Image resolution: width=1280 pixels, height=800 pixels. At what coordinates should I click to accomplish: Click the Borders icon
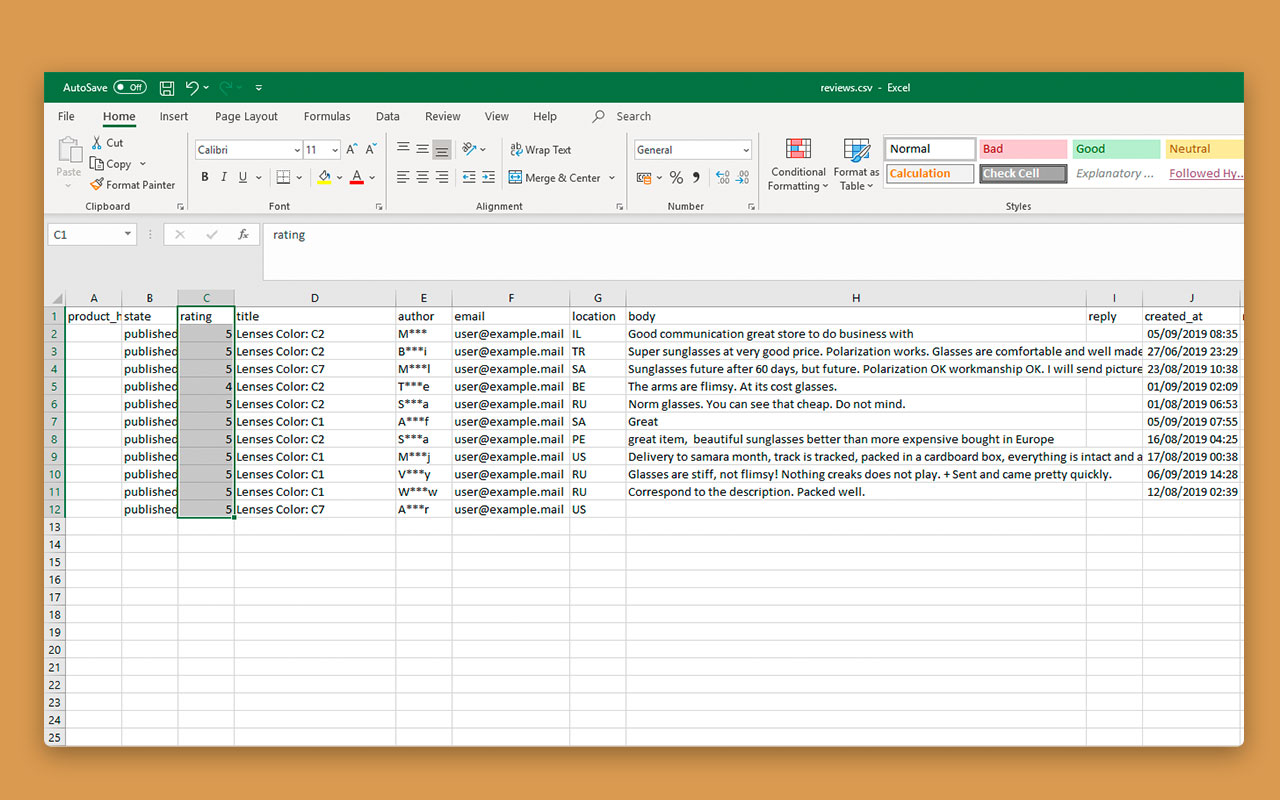click(x=283, y=178)
